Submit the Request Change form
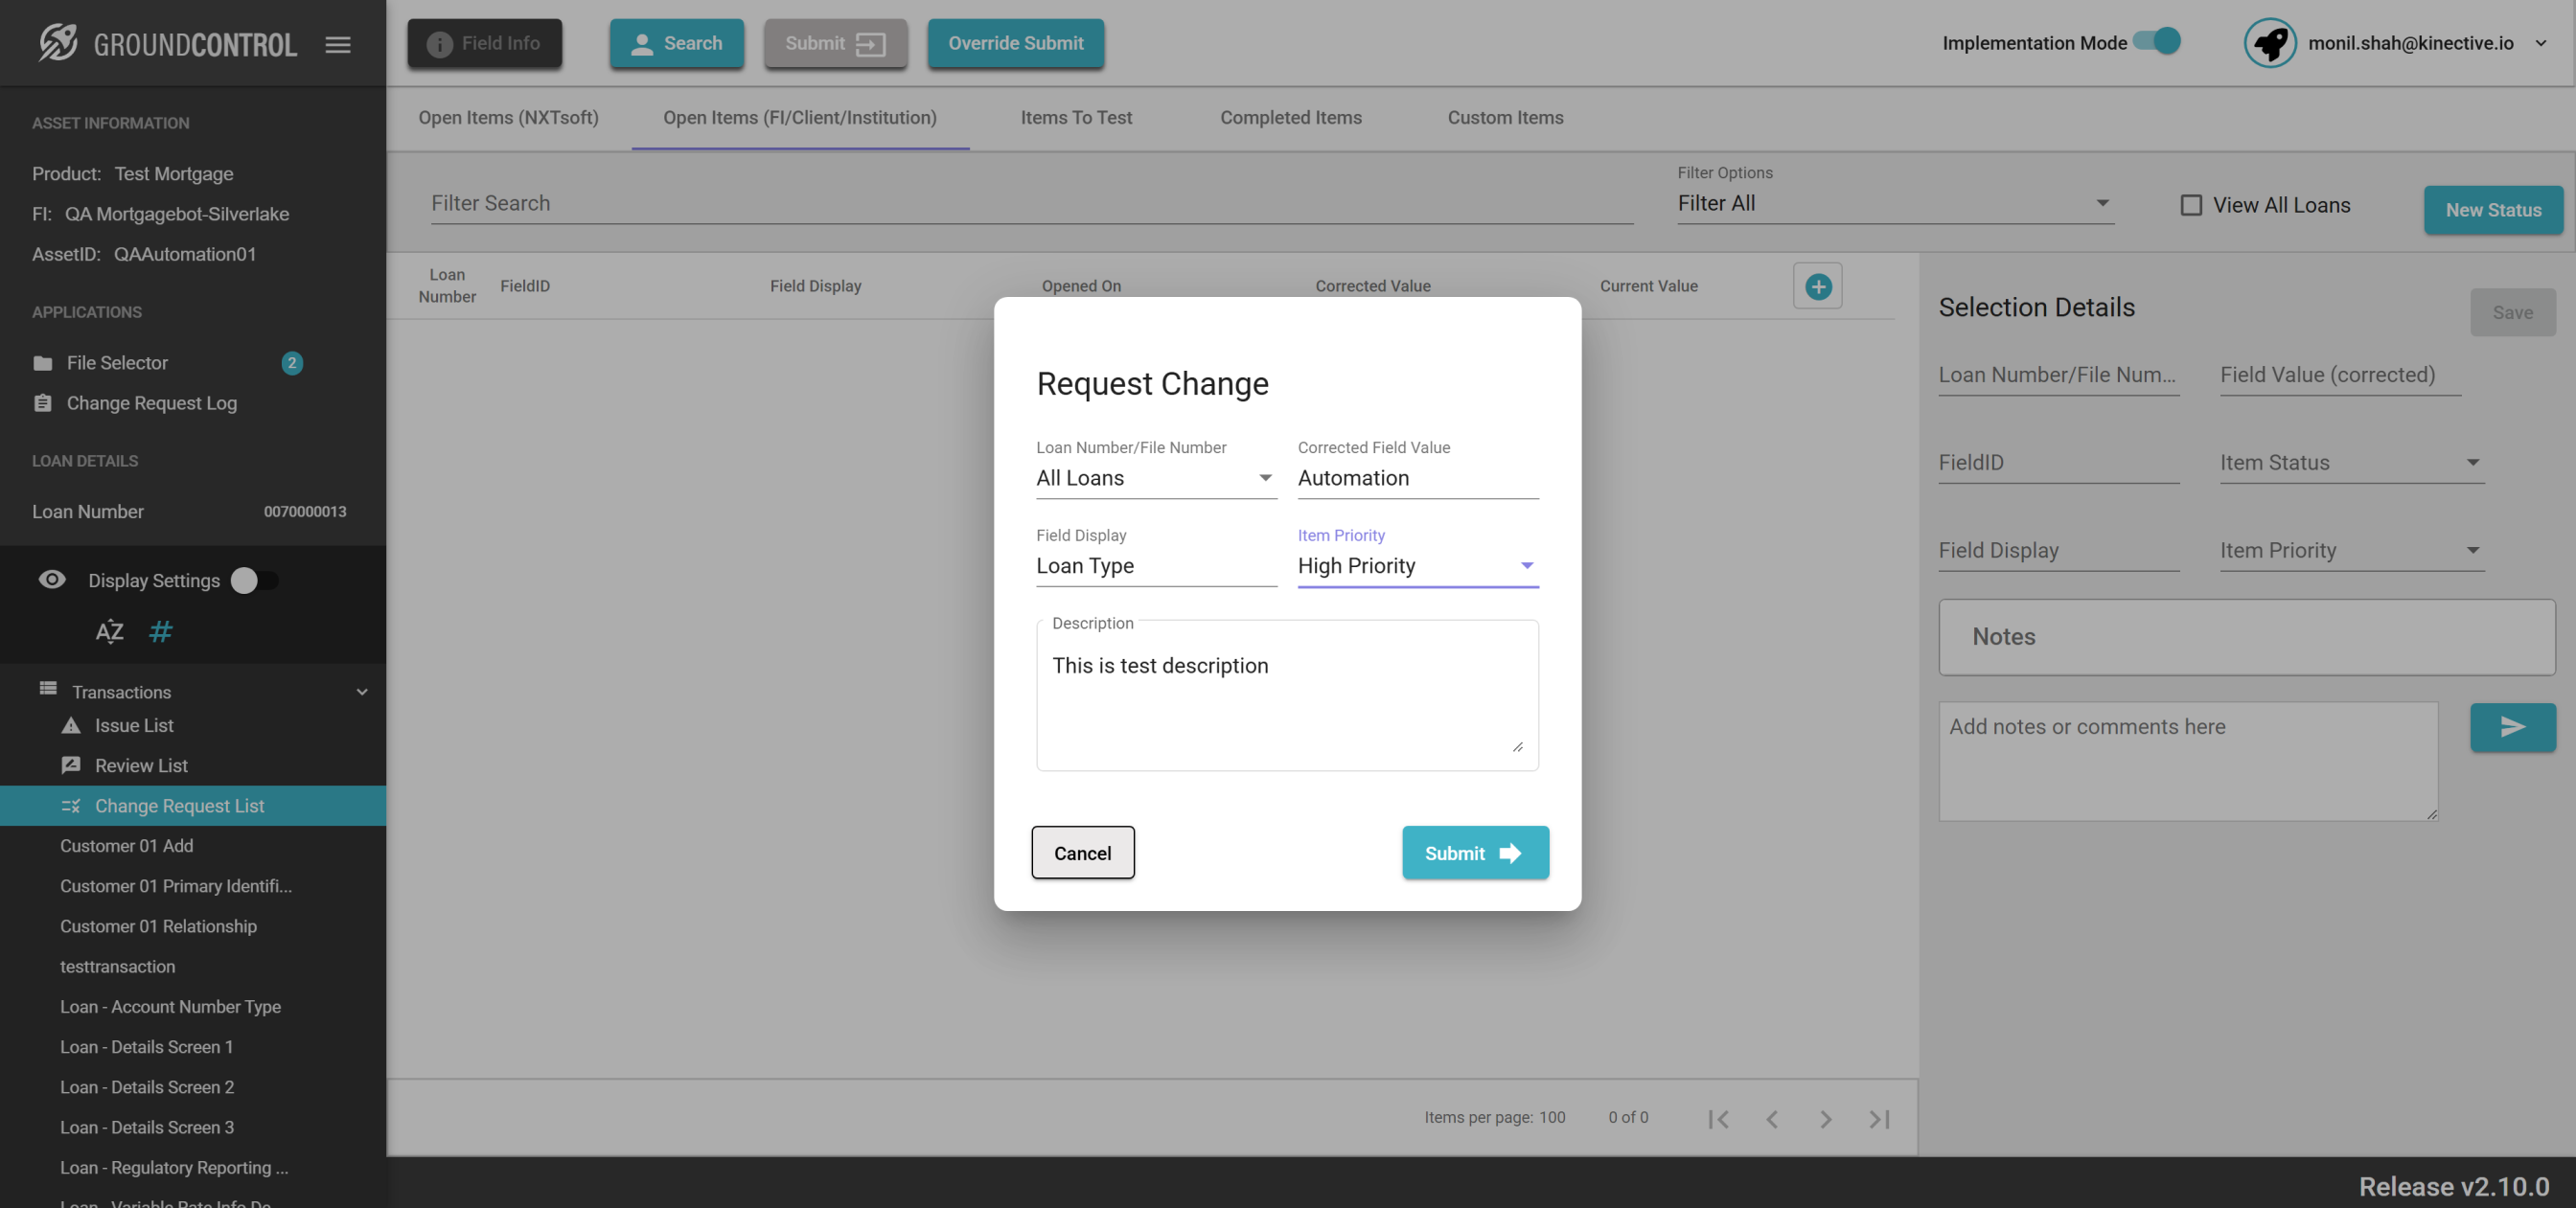2576x1208 pixels. pyautogui.click(x=1474, y=853)
